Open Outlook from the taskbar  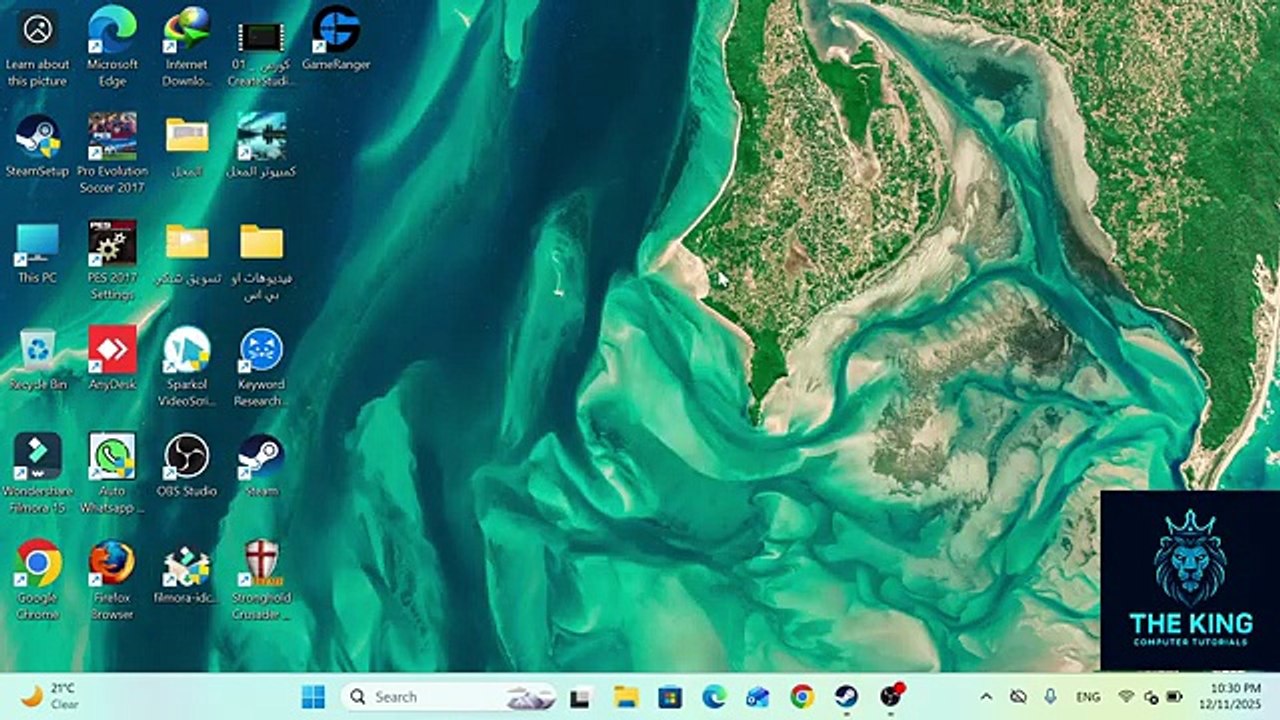758,697
